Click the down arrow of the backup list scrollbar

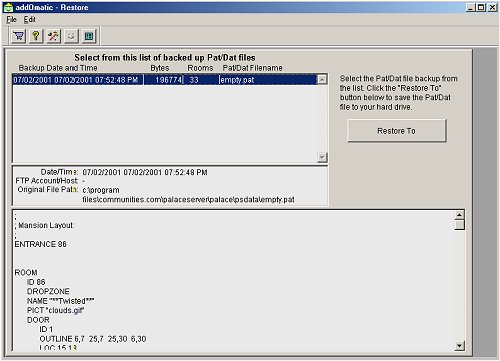point(322,157)
